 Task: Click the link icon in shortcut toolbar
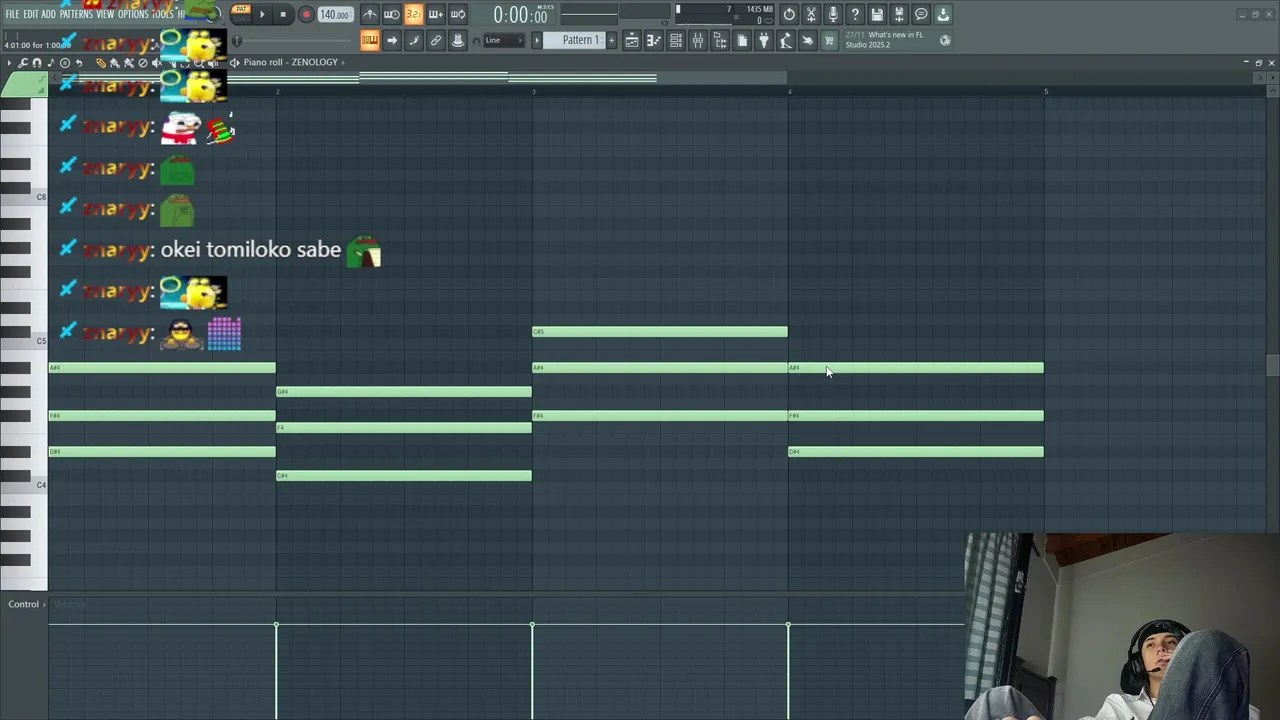436,40
